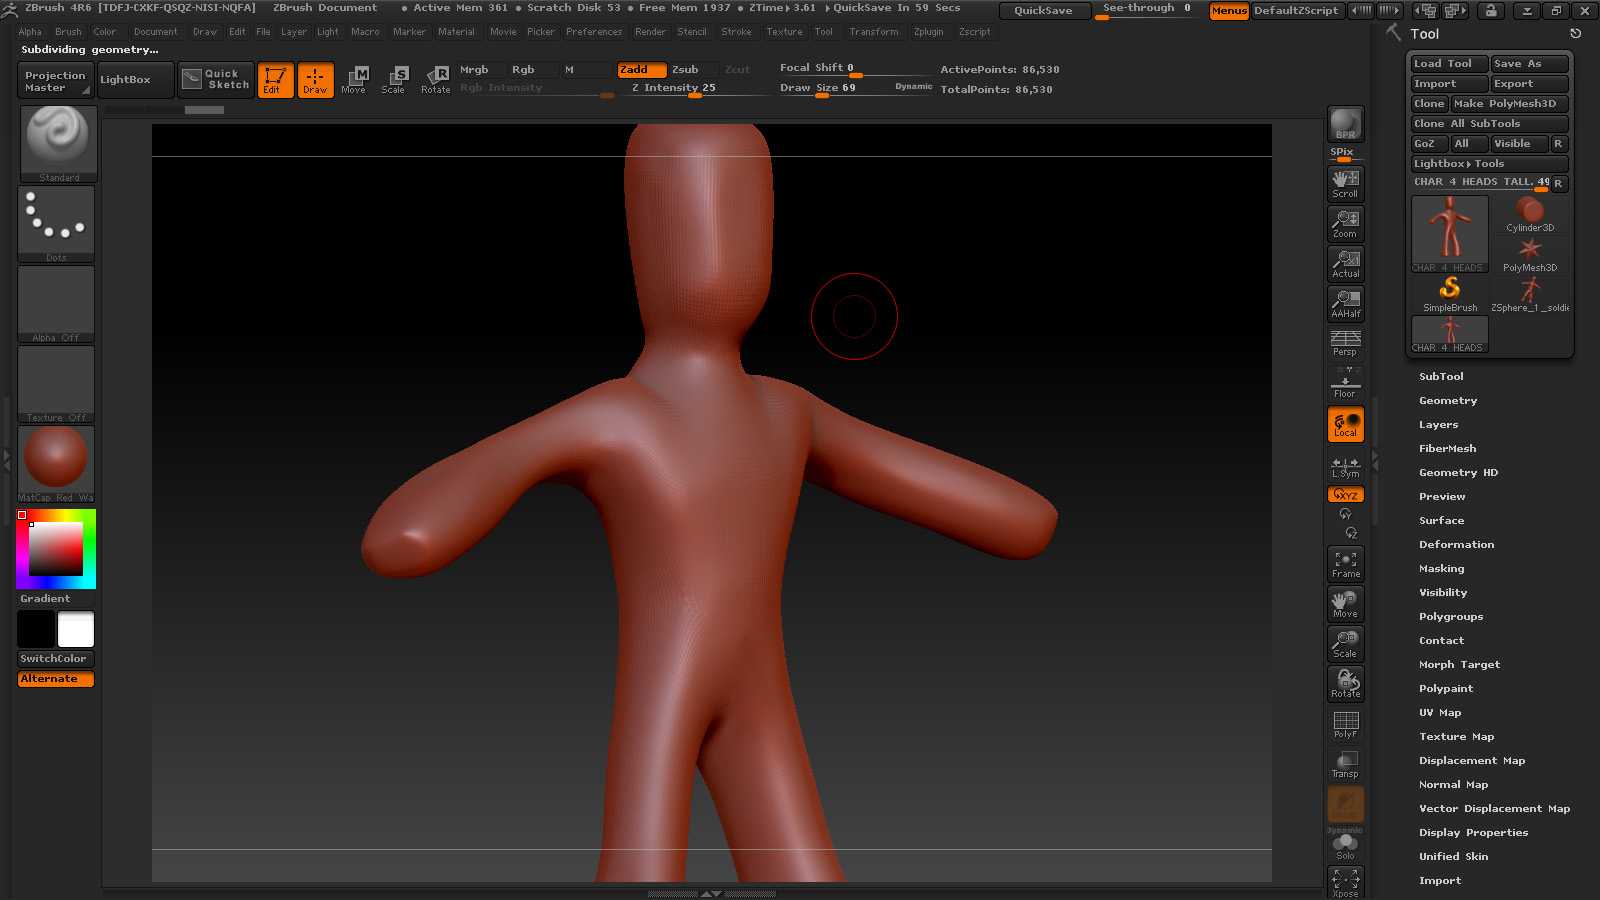Set Actual size view

pyautogui.click(x=1345, y=263)
